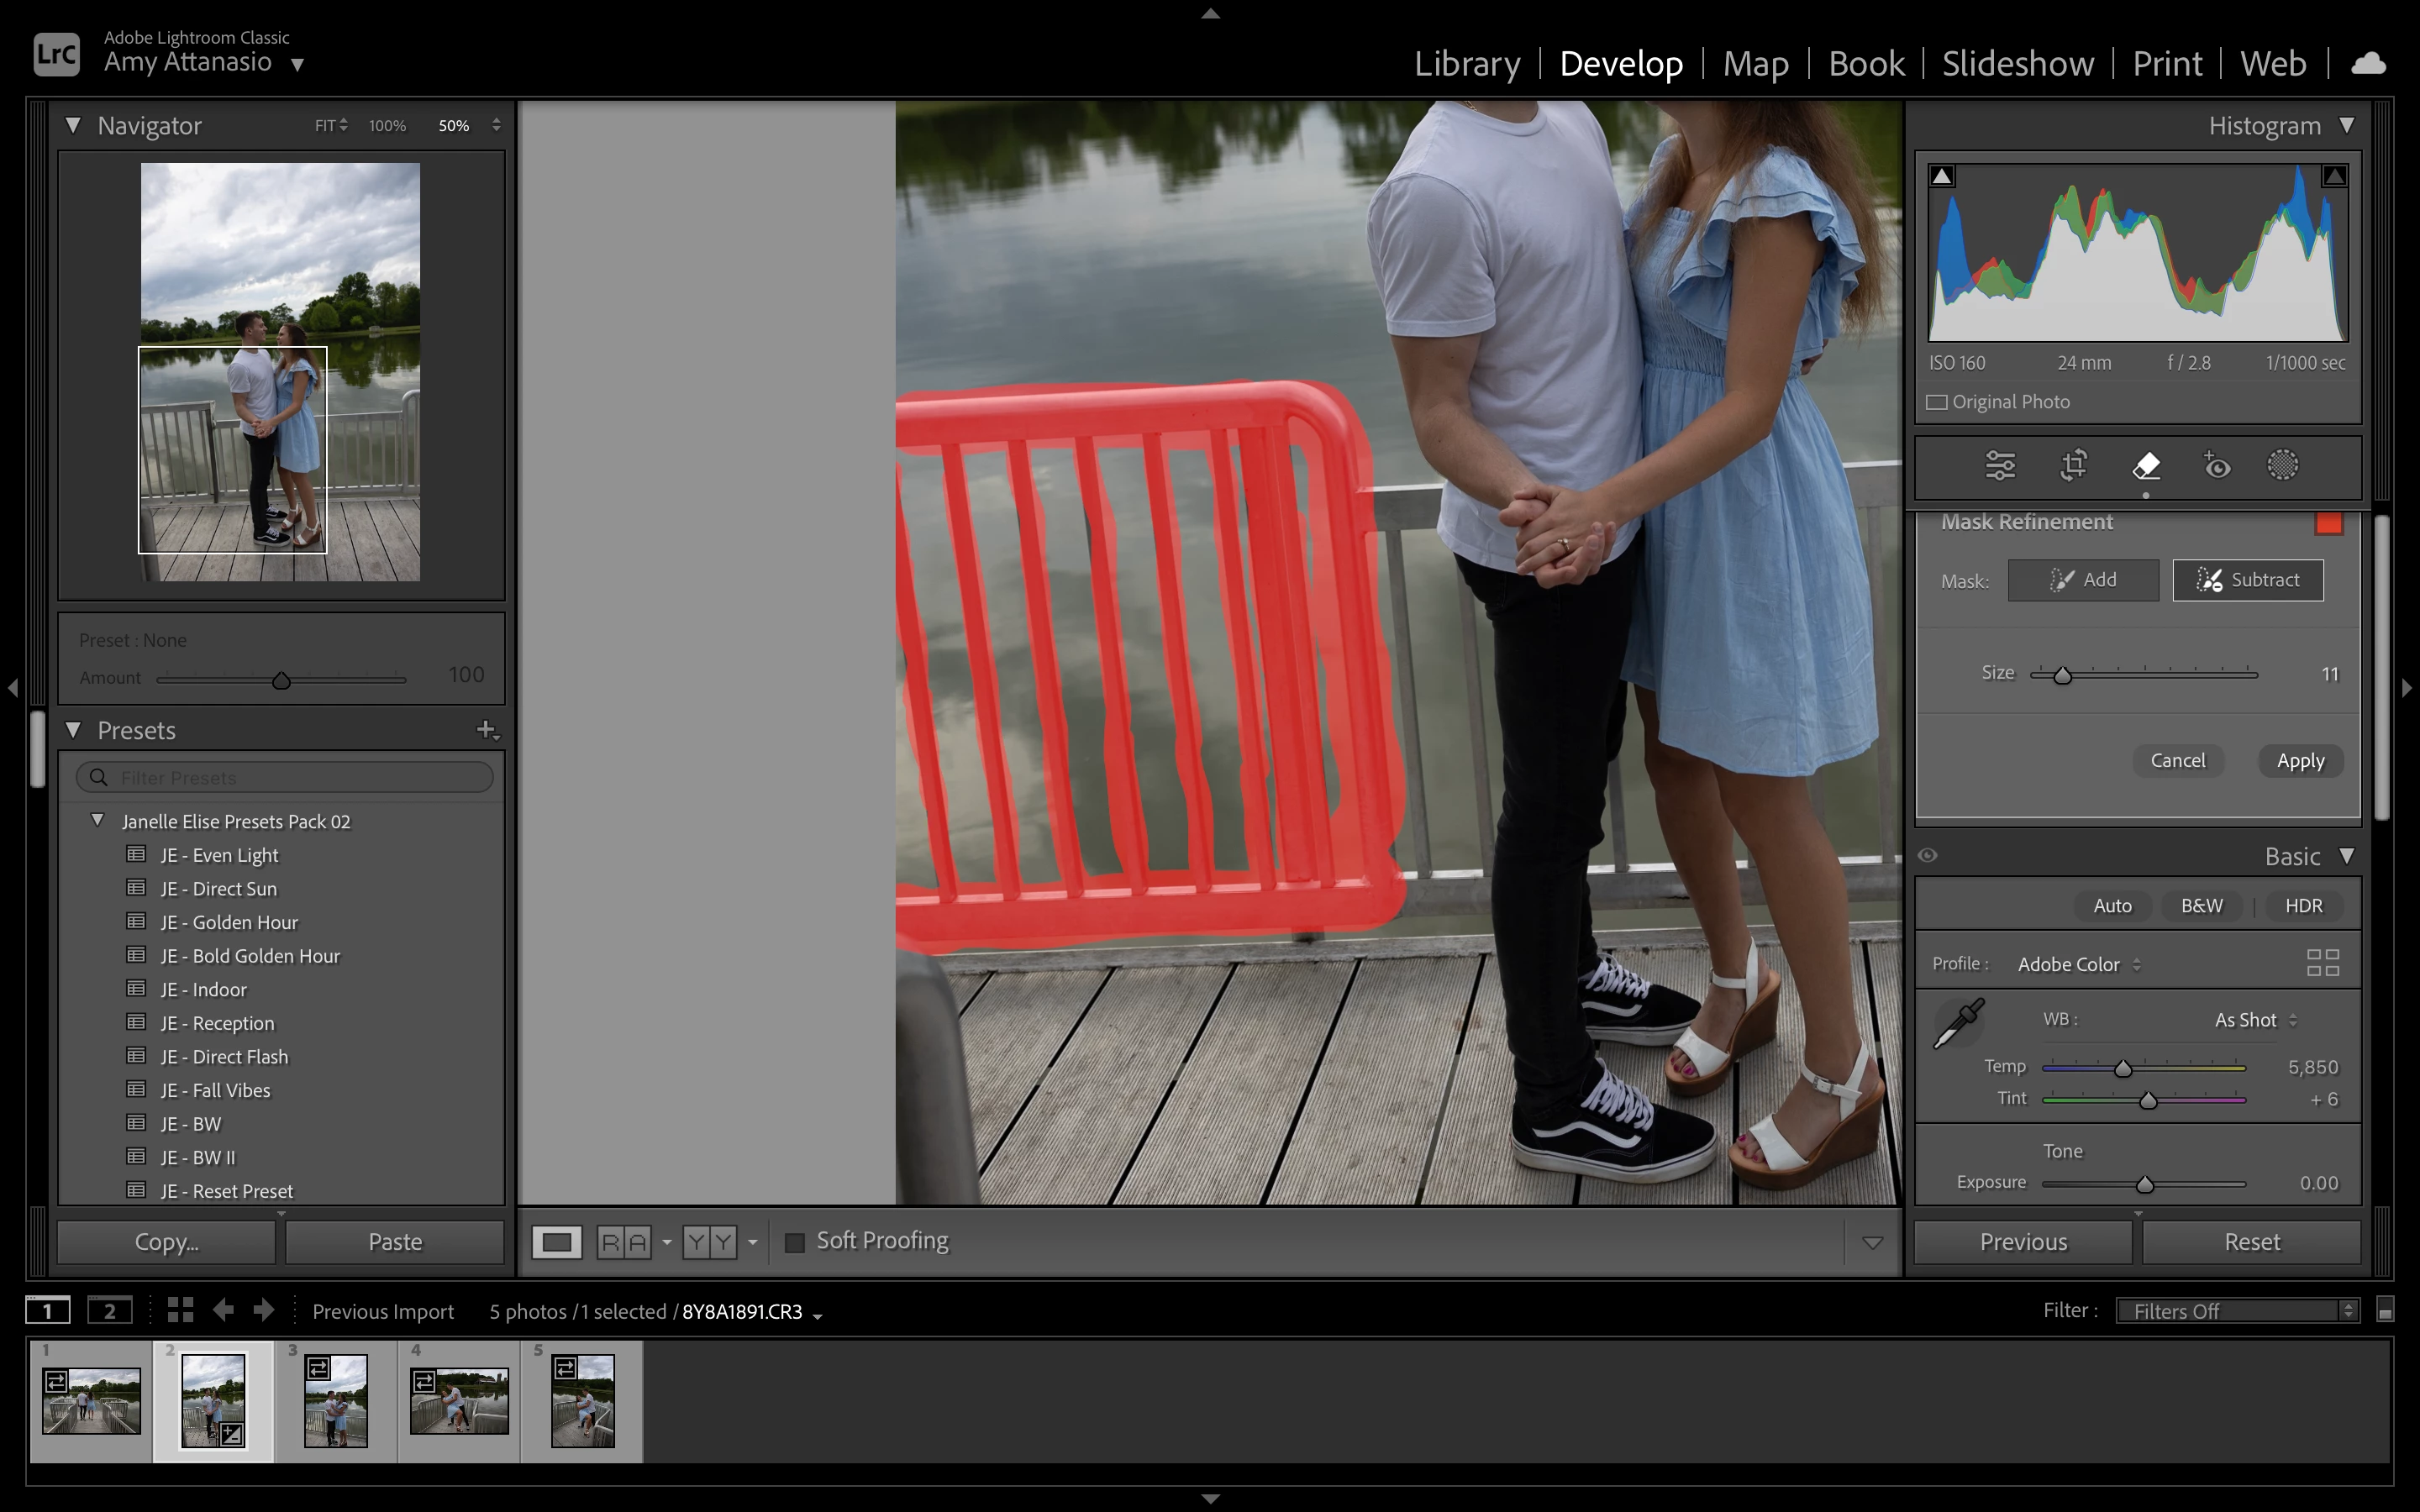Check the Original Photo option
The height and width of the screenshot is (1512, 2420).
(x=1937, y=402)
